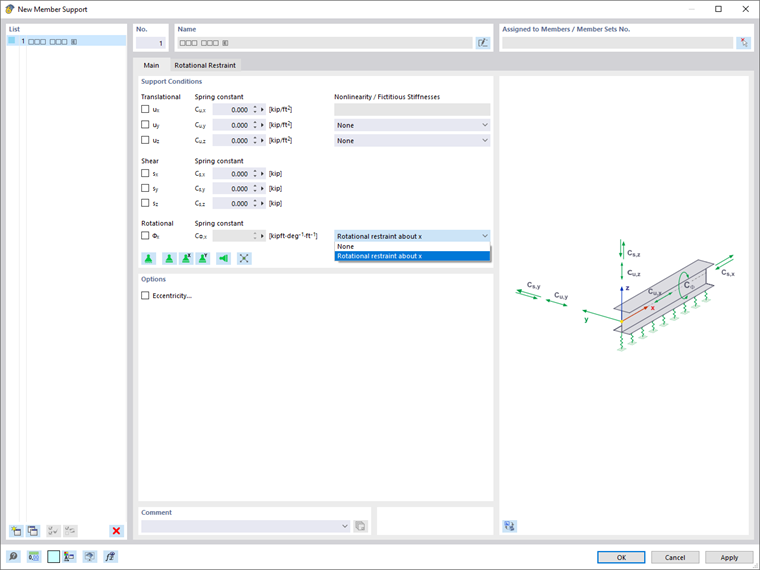The height and width of the screenshot is (570, 760).
Task: Expand Cs,x spring constant arrow menu
Action: (x=263, y=174)
